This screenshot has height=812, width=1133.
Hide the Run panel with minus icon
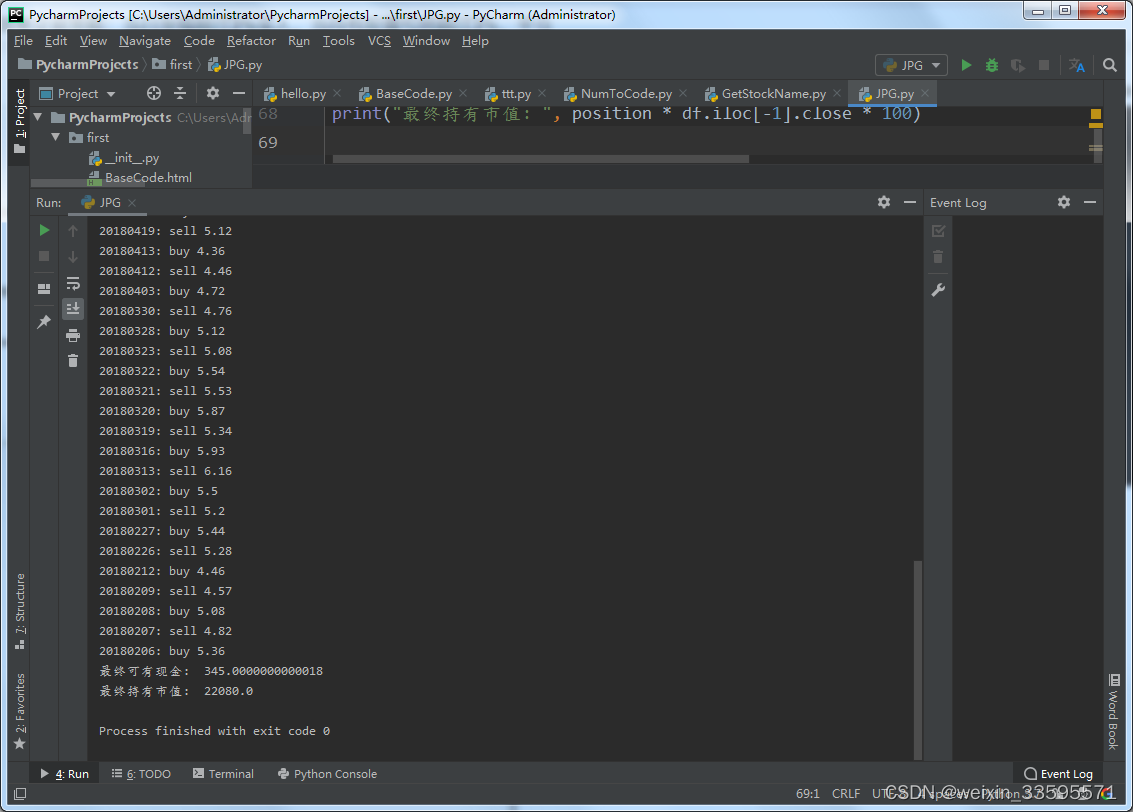(x=910, y=202)
